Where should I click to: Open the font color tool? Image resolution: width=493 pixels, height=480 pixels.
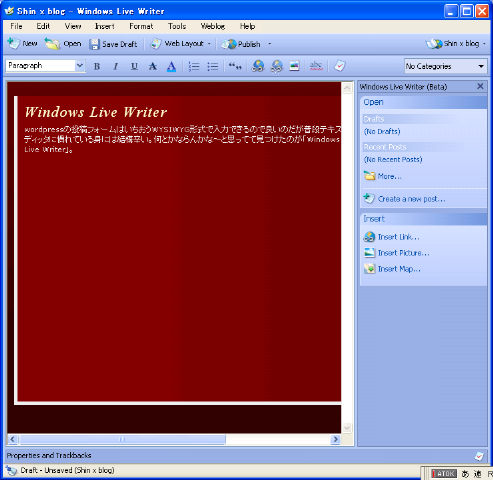(171, 66)
